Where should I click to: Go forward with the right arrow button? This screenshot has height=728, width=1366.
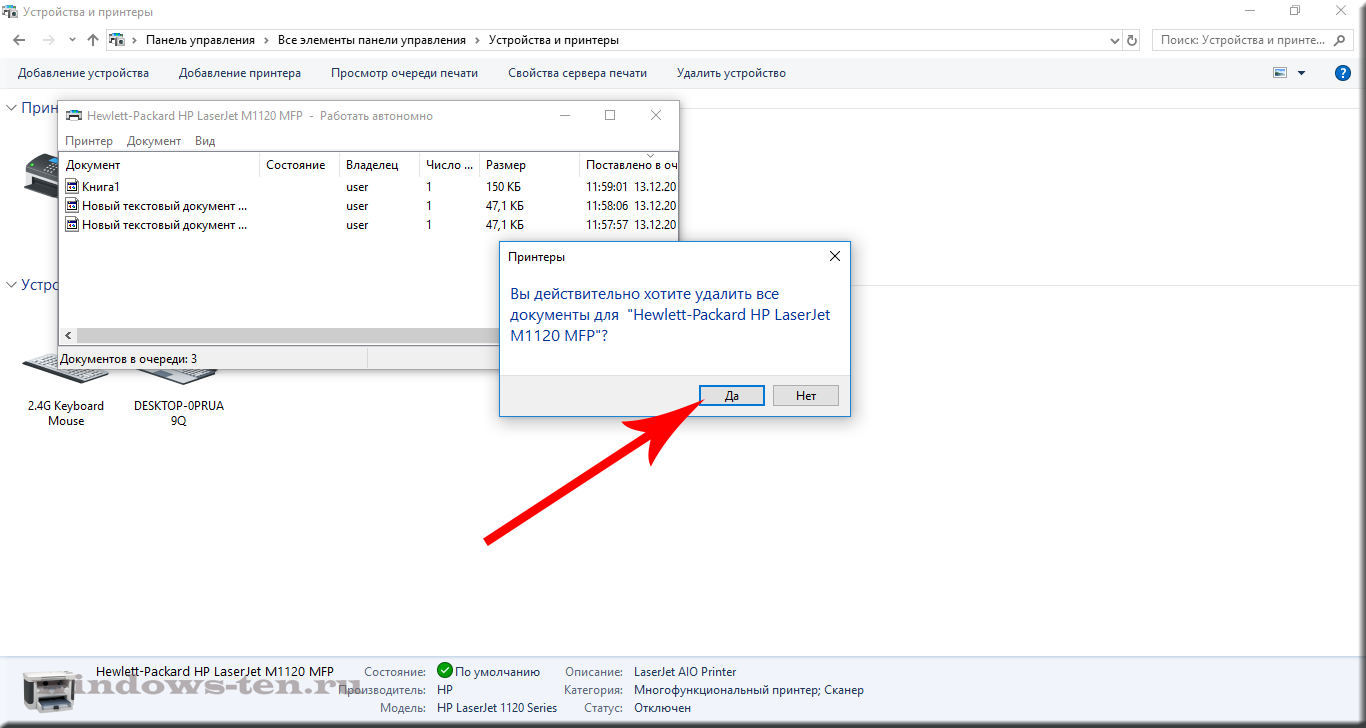[48, 40]
